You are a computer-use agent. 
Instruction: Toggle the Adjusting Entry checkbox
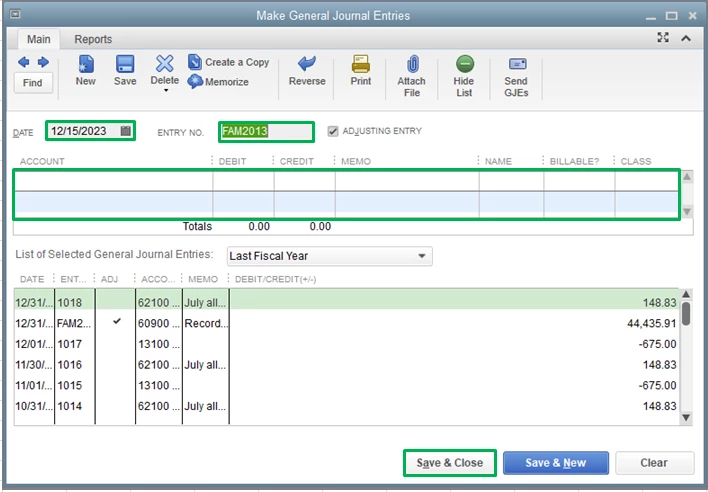tap(333, 131)
